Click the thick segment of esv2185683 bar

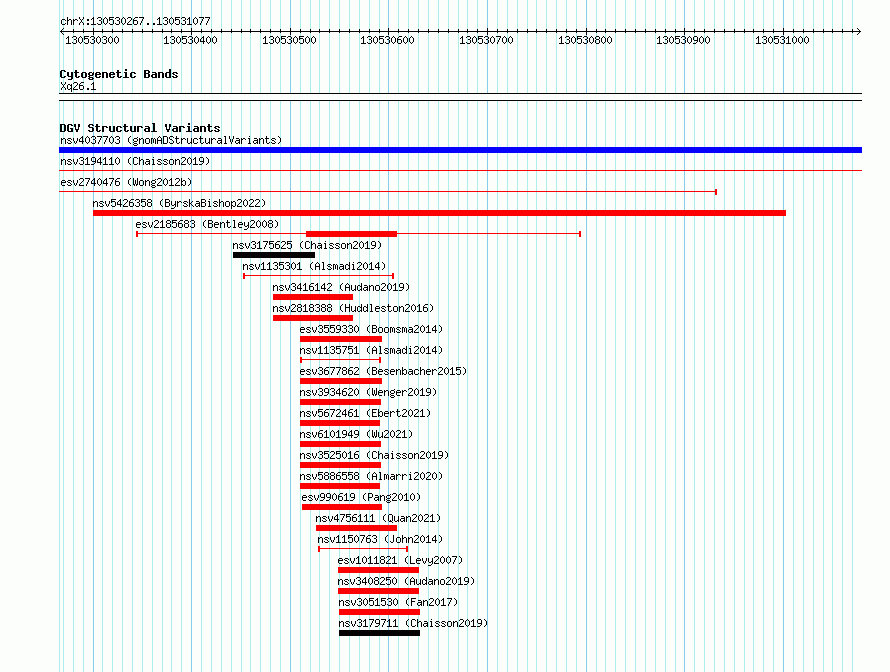pyautogui.click(x=351, y=234)
